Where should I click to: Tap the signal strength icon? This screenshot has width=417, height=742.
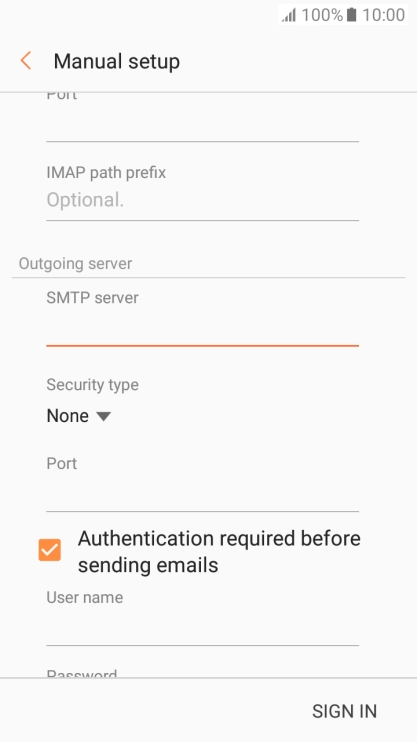click(289, 15)
